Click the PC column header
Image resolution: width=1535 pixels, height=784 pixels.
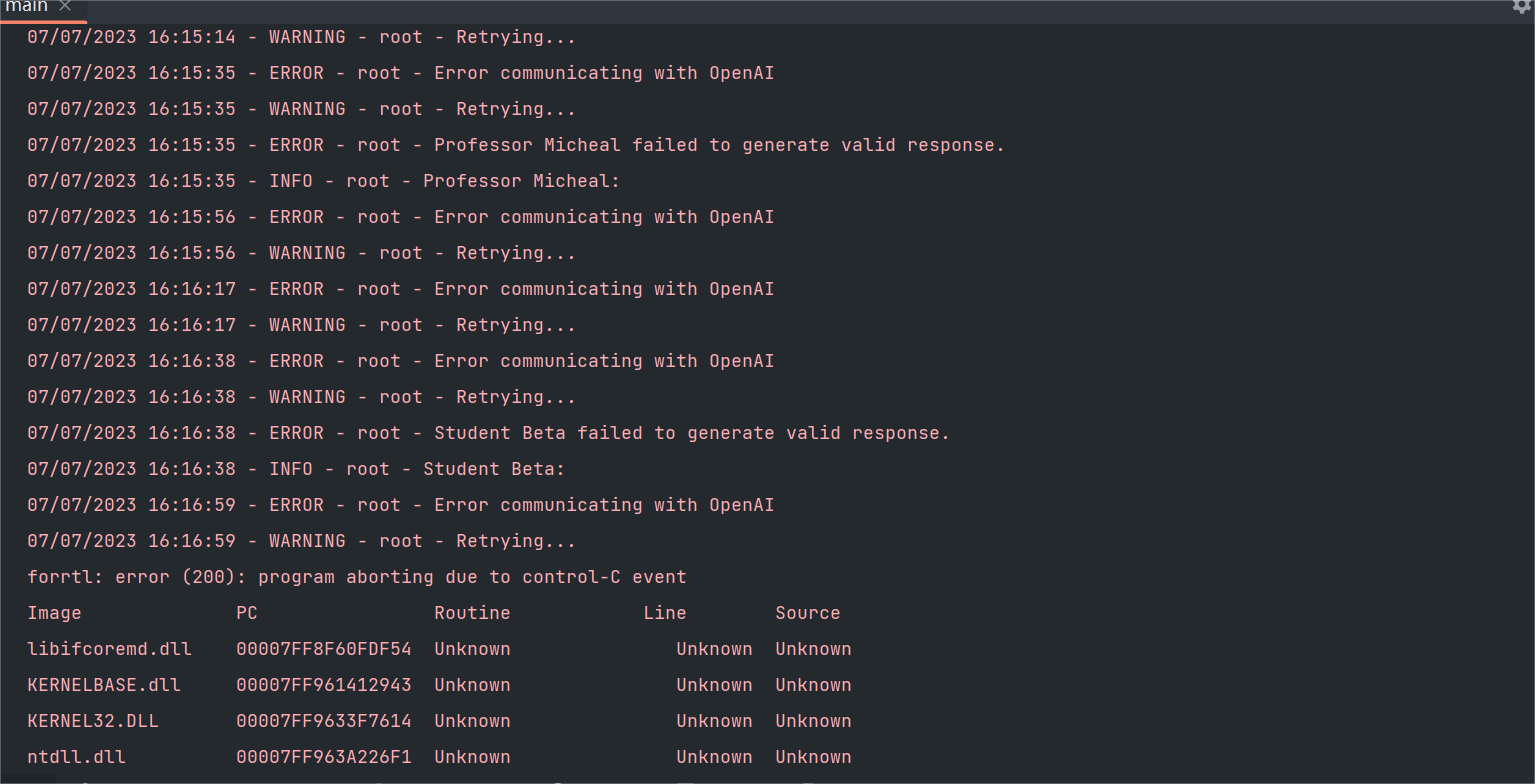point(247,612)
